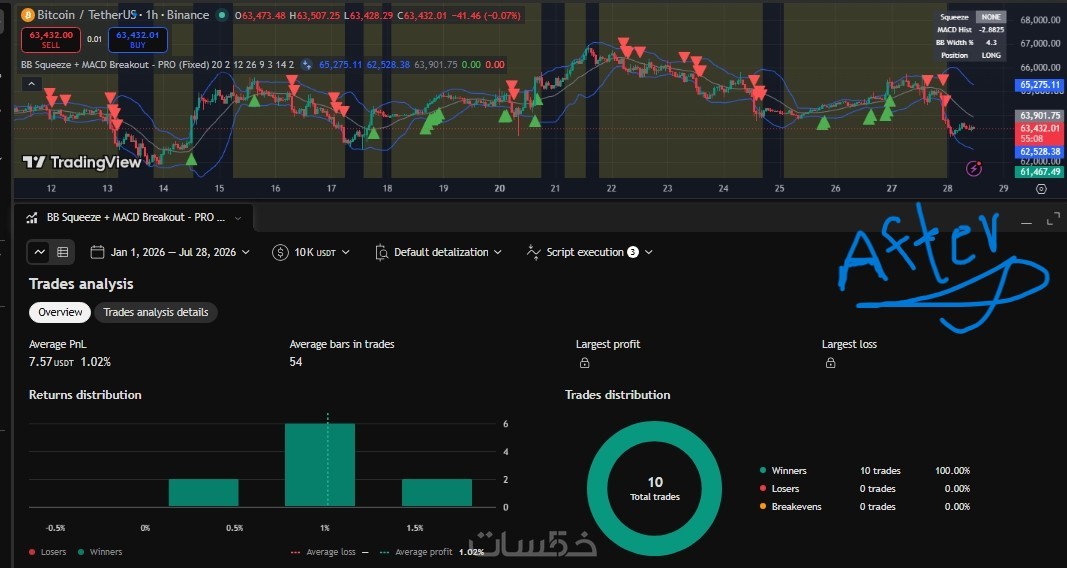Click the tallest 1% returns distribution bar
Viewport: 1067px width, 568px height.
tap(320, 465)
